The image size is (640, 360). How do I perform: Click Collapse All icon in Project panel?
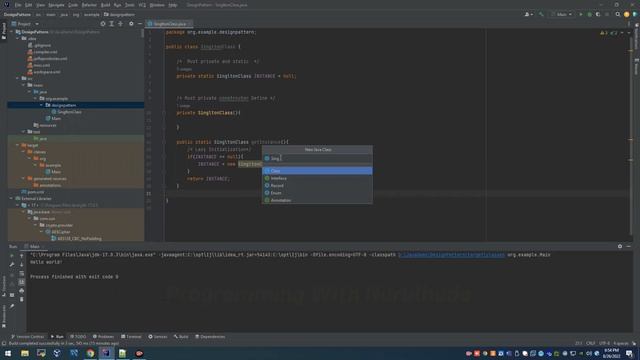[120, 24]
